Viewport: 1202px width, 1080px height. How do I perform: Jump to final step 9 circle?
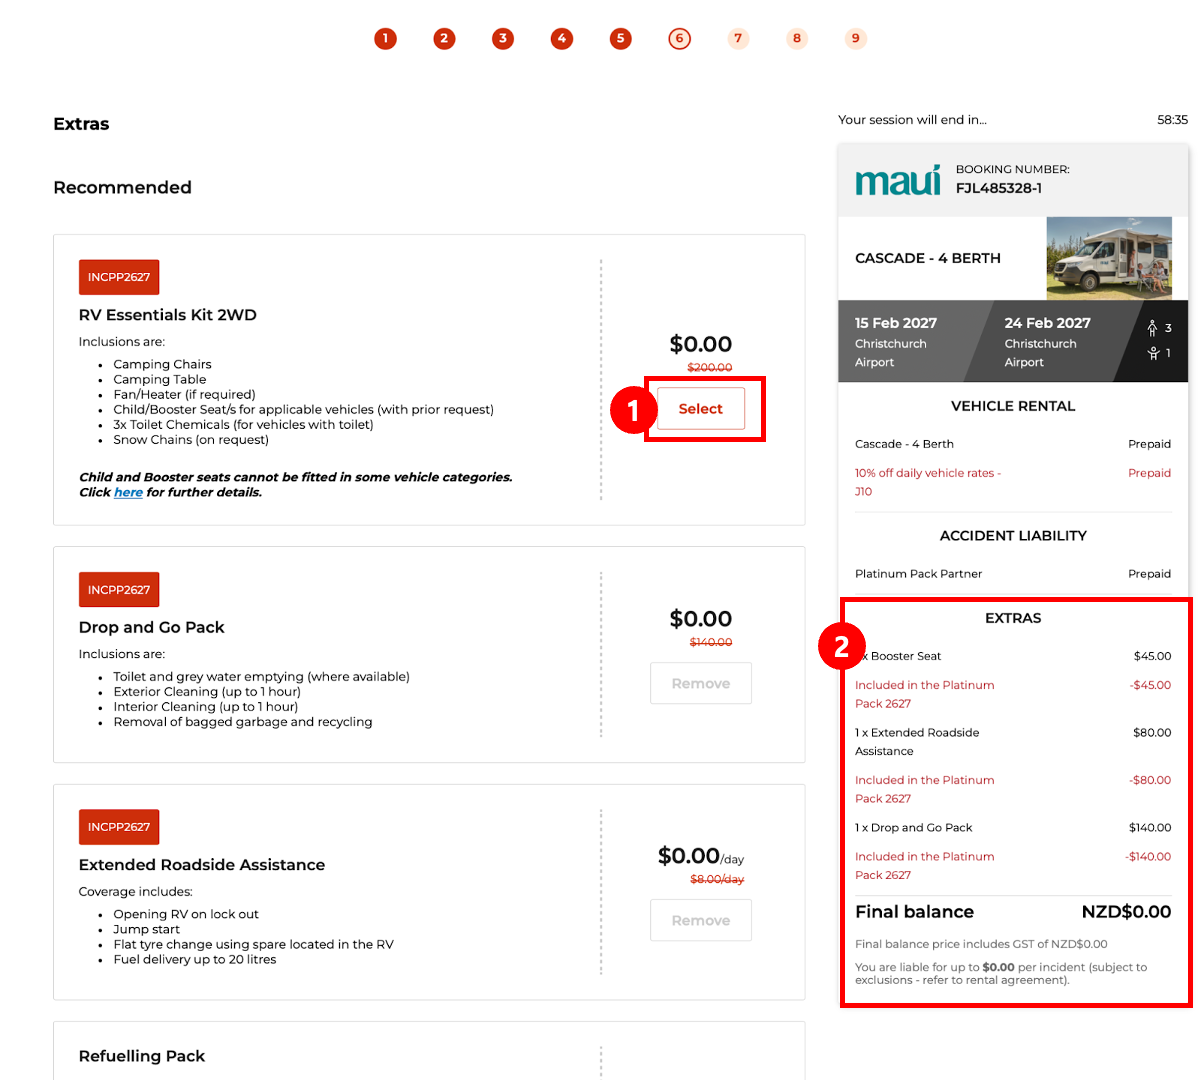(856, 39)
